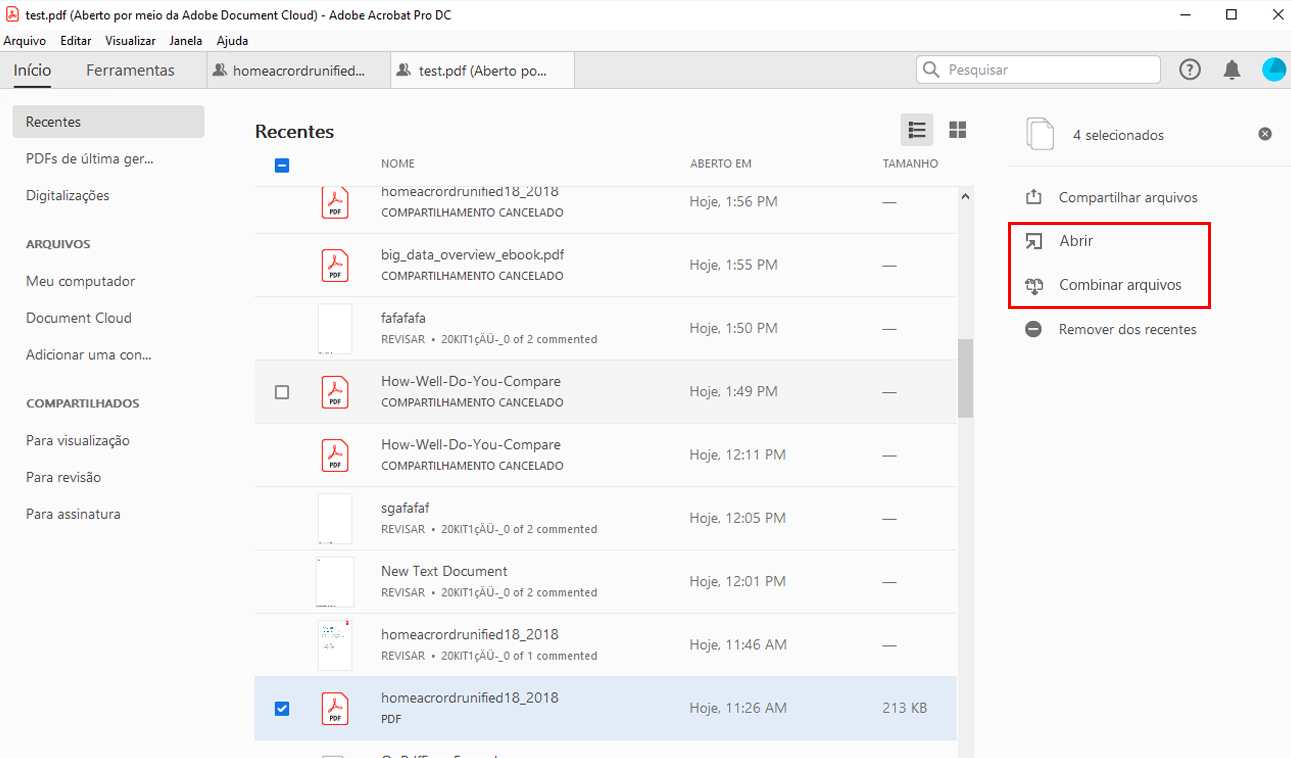Check the How-Well-Do-You-Compare 1:49 PM checkbox
Viewport: 1291px width, 758px height.
point(282,392)
